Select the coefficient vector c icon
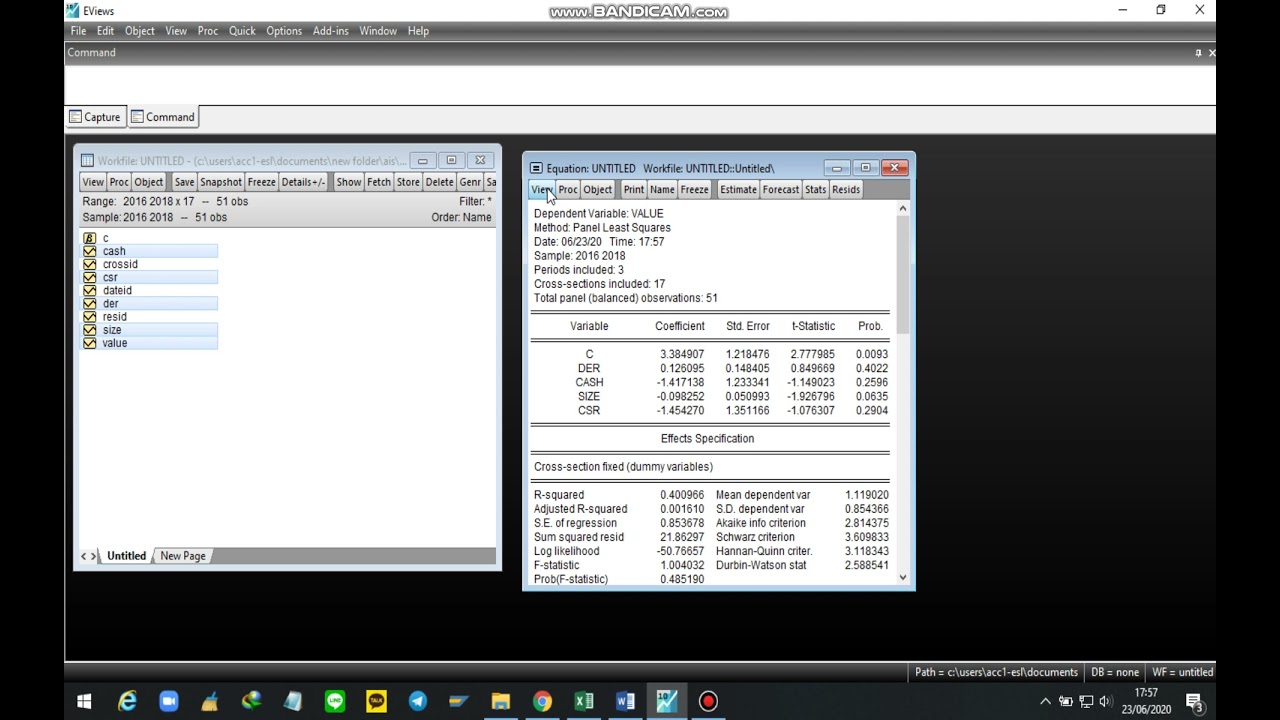The width and height of the screenshot is (1280, 720). 90,238
